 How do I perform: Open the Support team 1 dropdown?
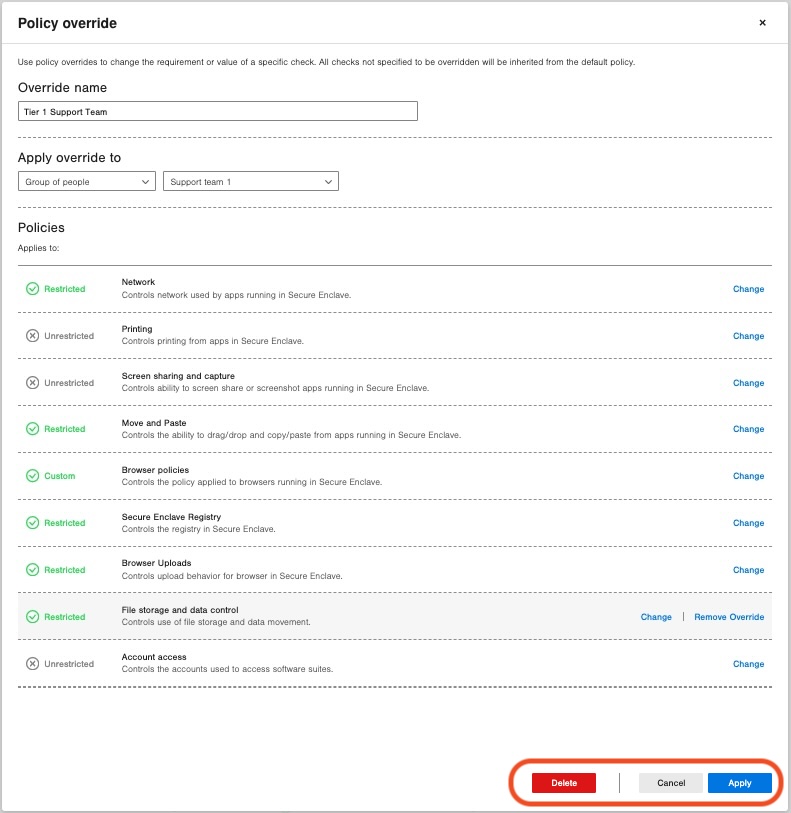tap(250, 181)
